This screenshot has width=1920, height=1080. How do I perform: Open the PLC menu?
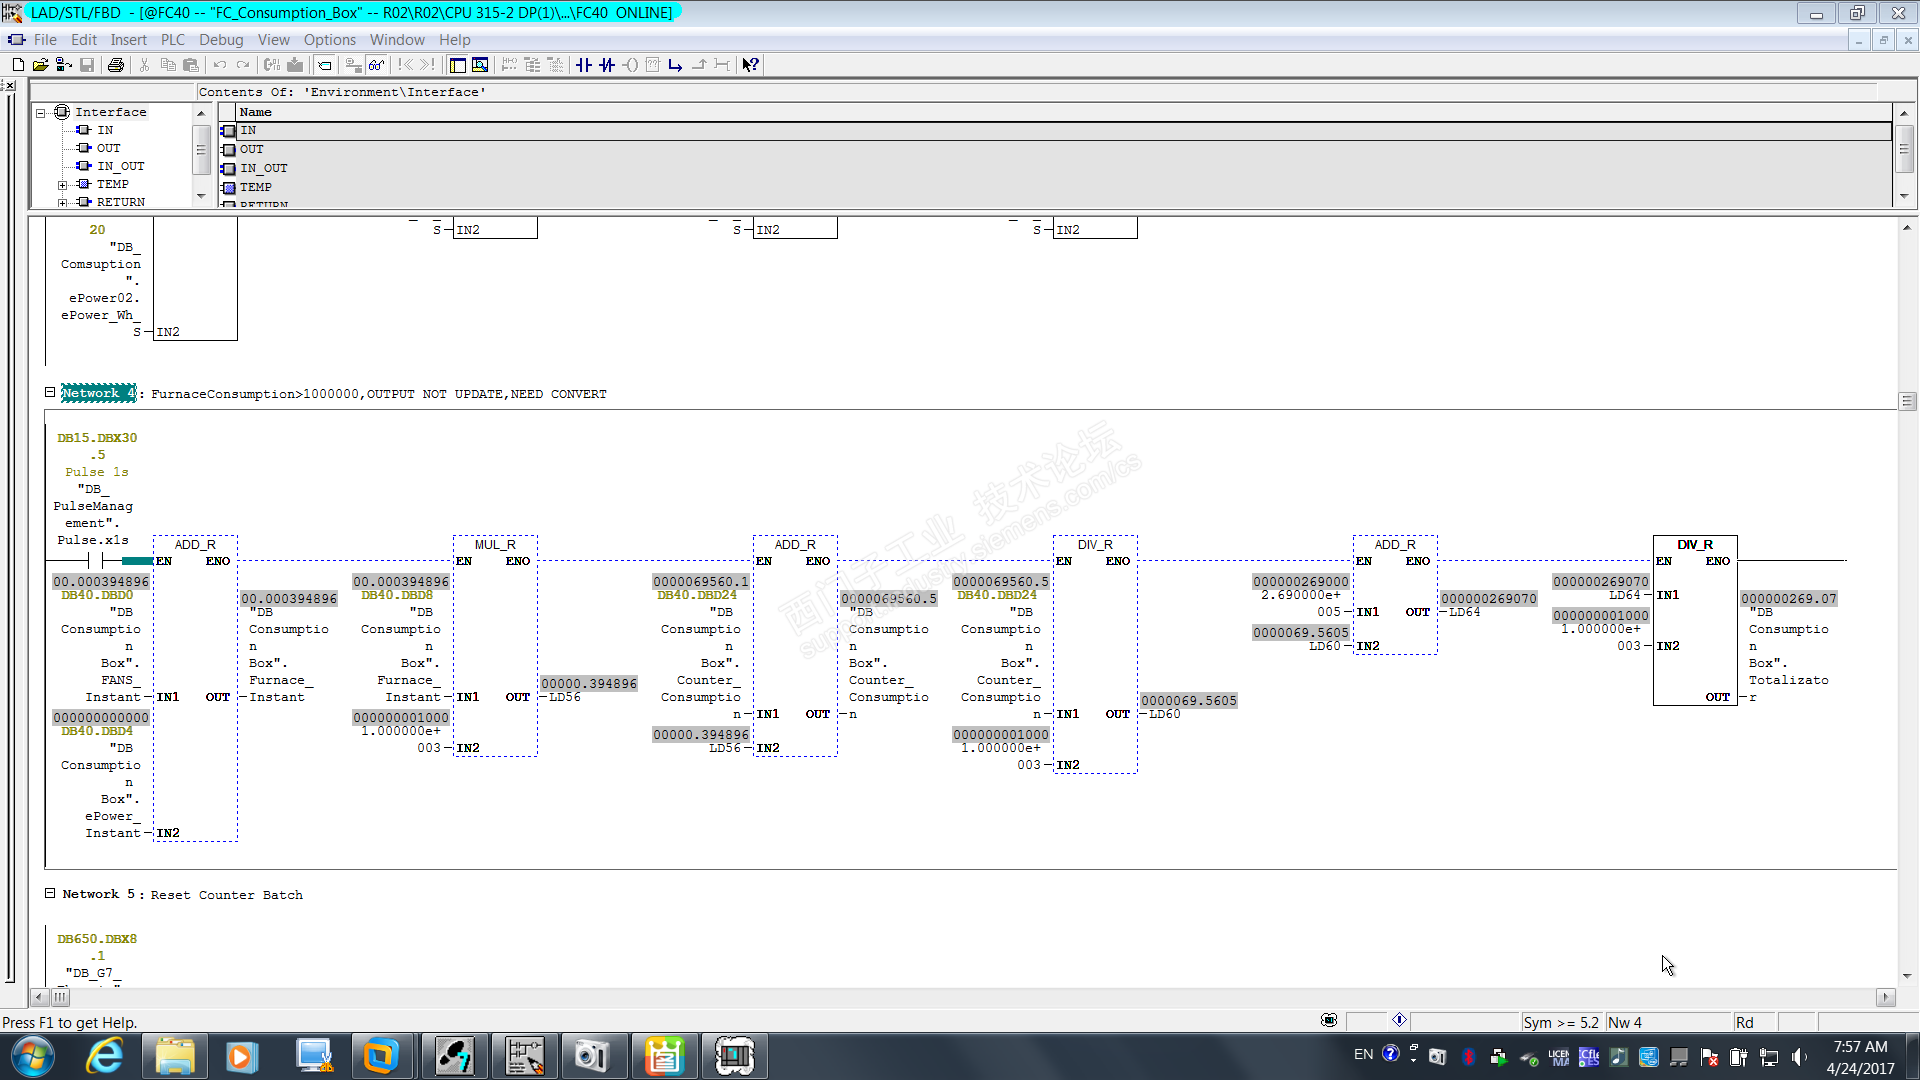coord(172,40)
